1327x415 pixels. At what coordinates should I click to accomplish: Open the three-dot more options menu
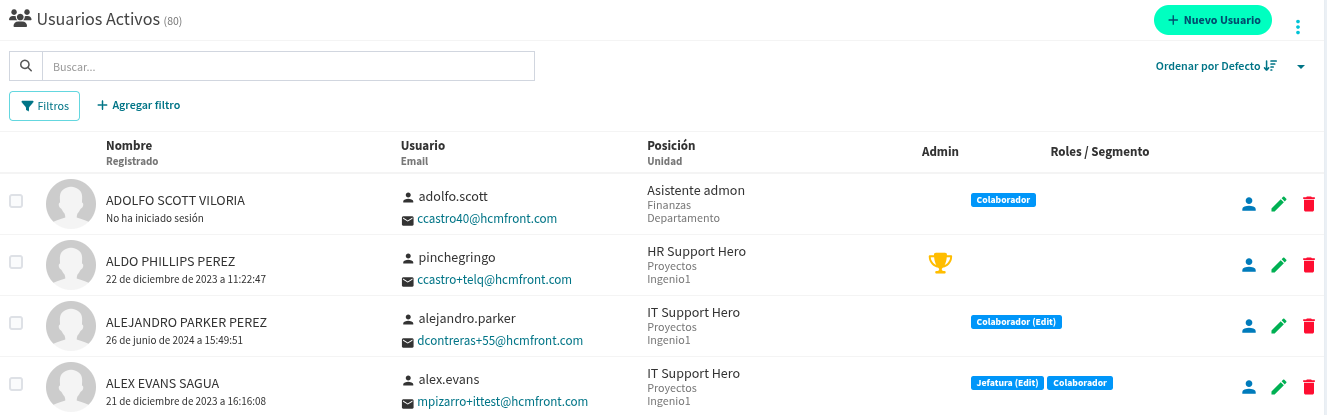pos(1298,27)
